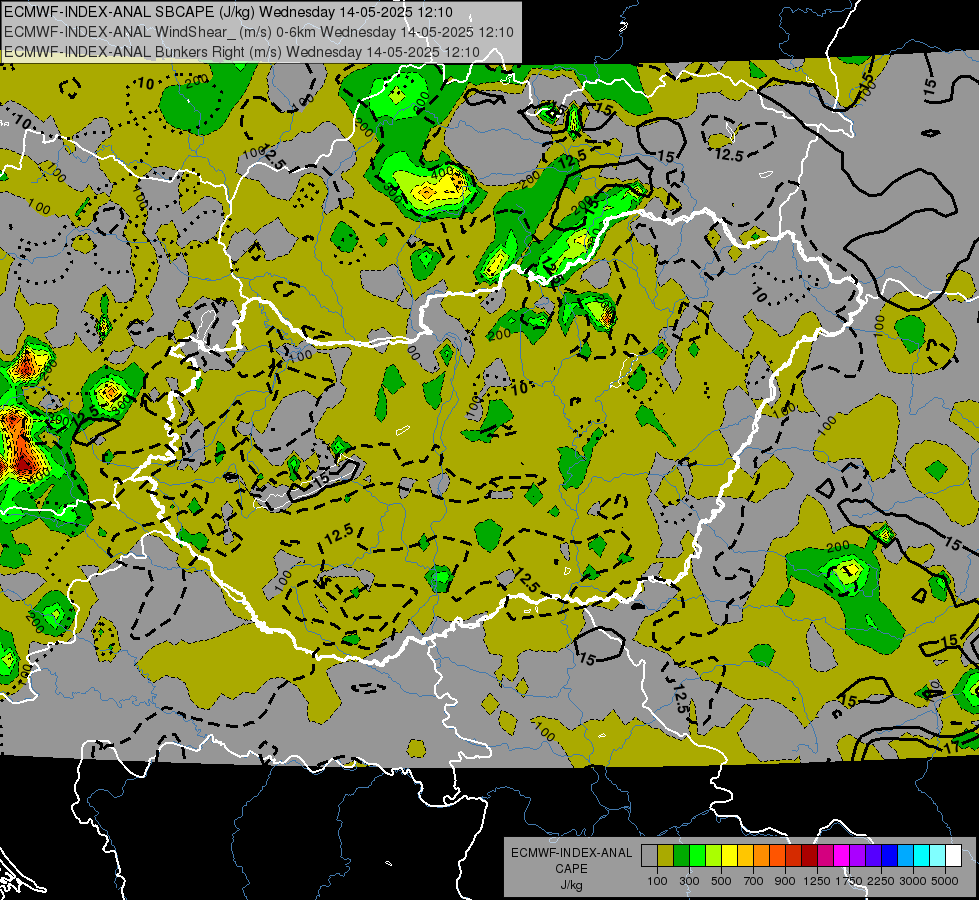Click the amber swatch left of 700
This screenshot has width=979, height=900.
(x=745, y=855)
